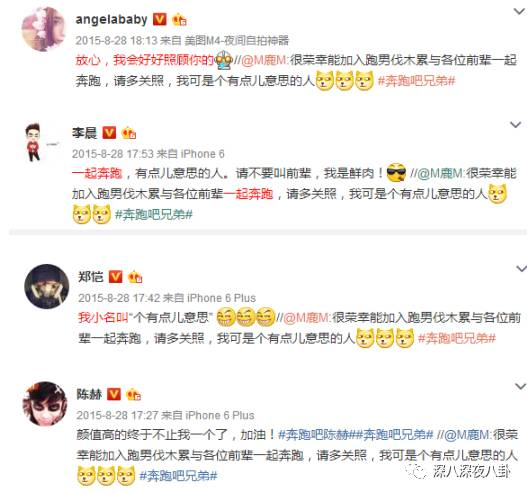Open 陈赫's profile avatar
527x494 pixels.
pyautogui.click(x=45, y=404)
